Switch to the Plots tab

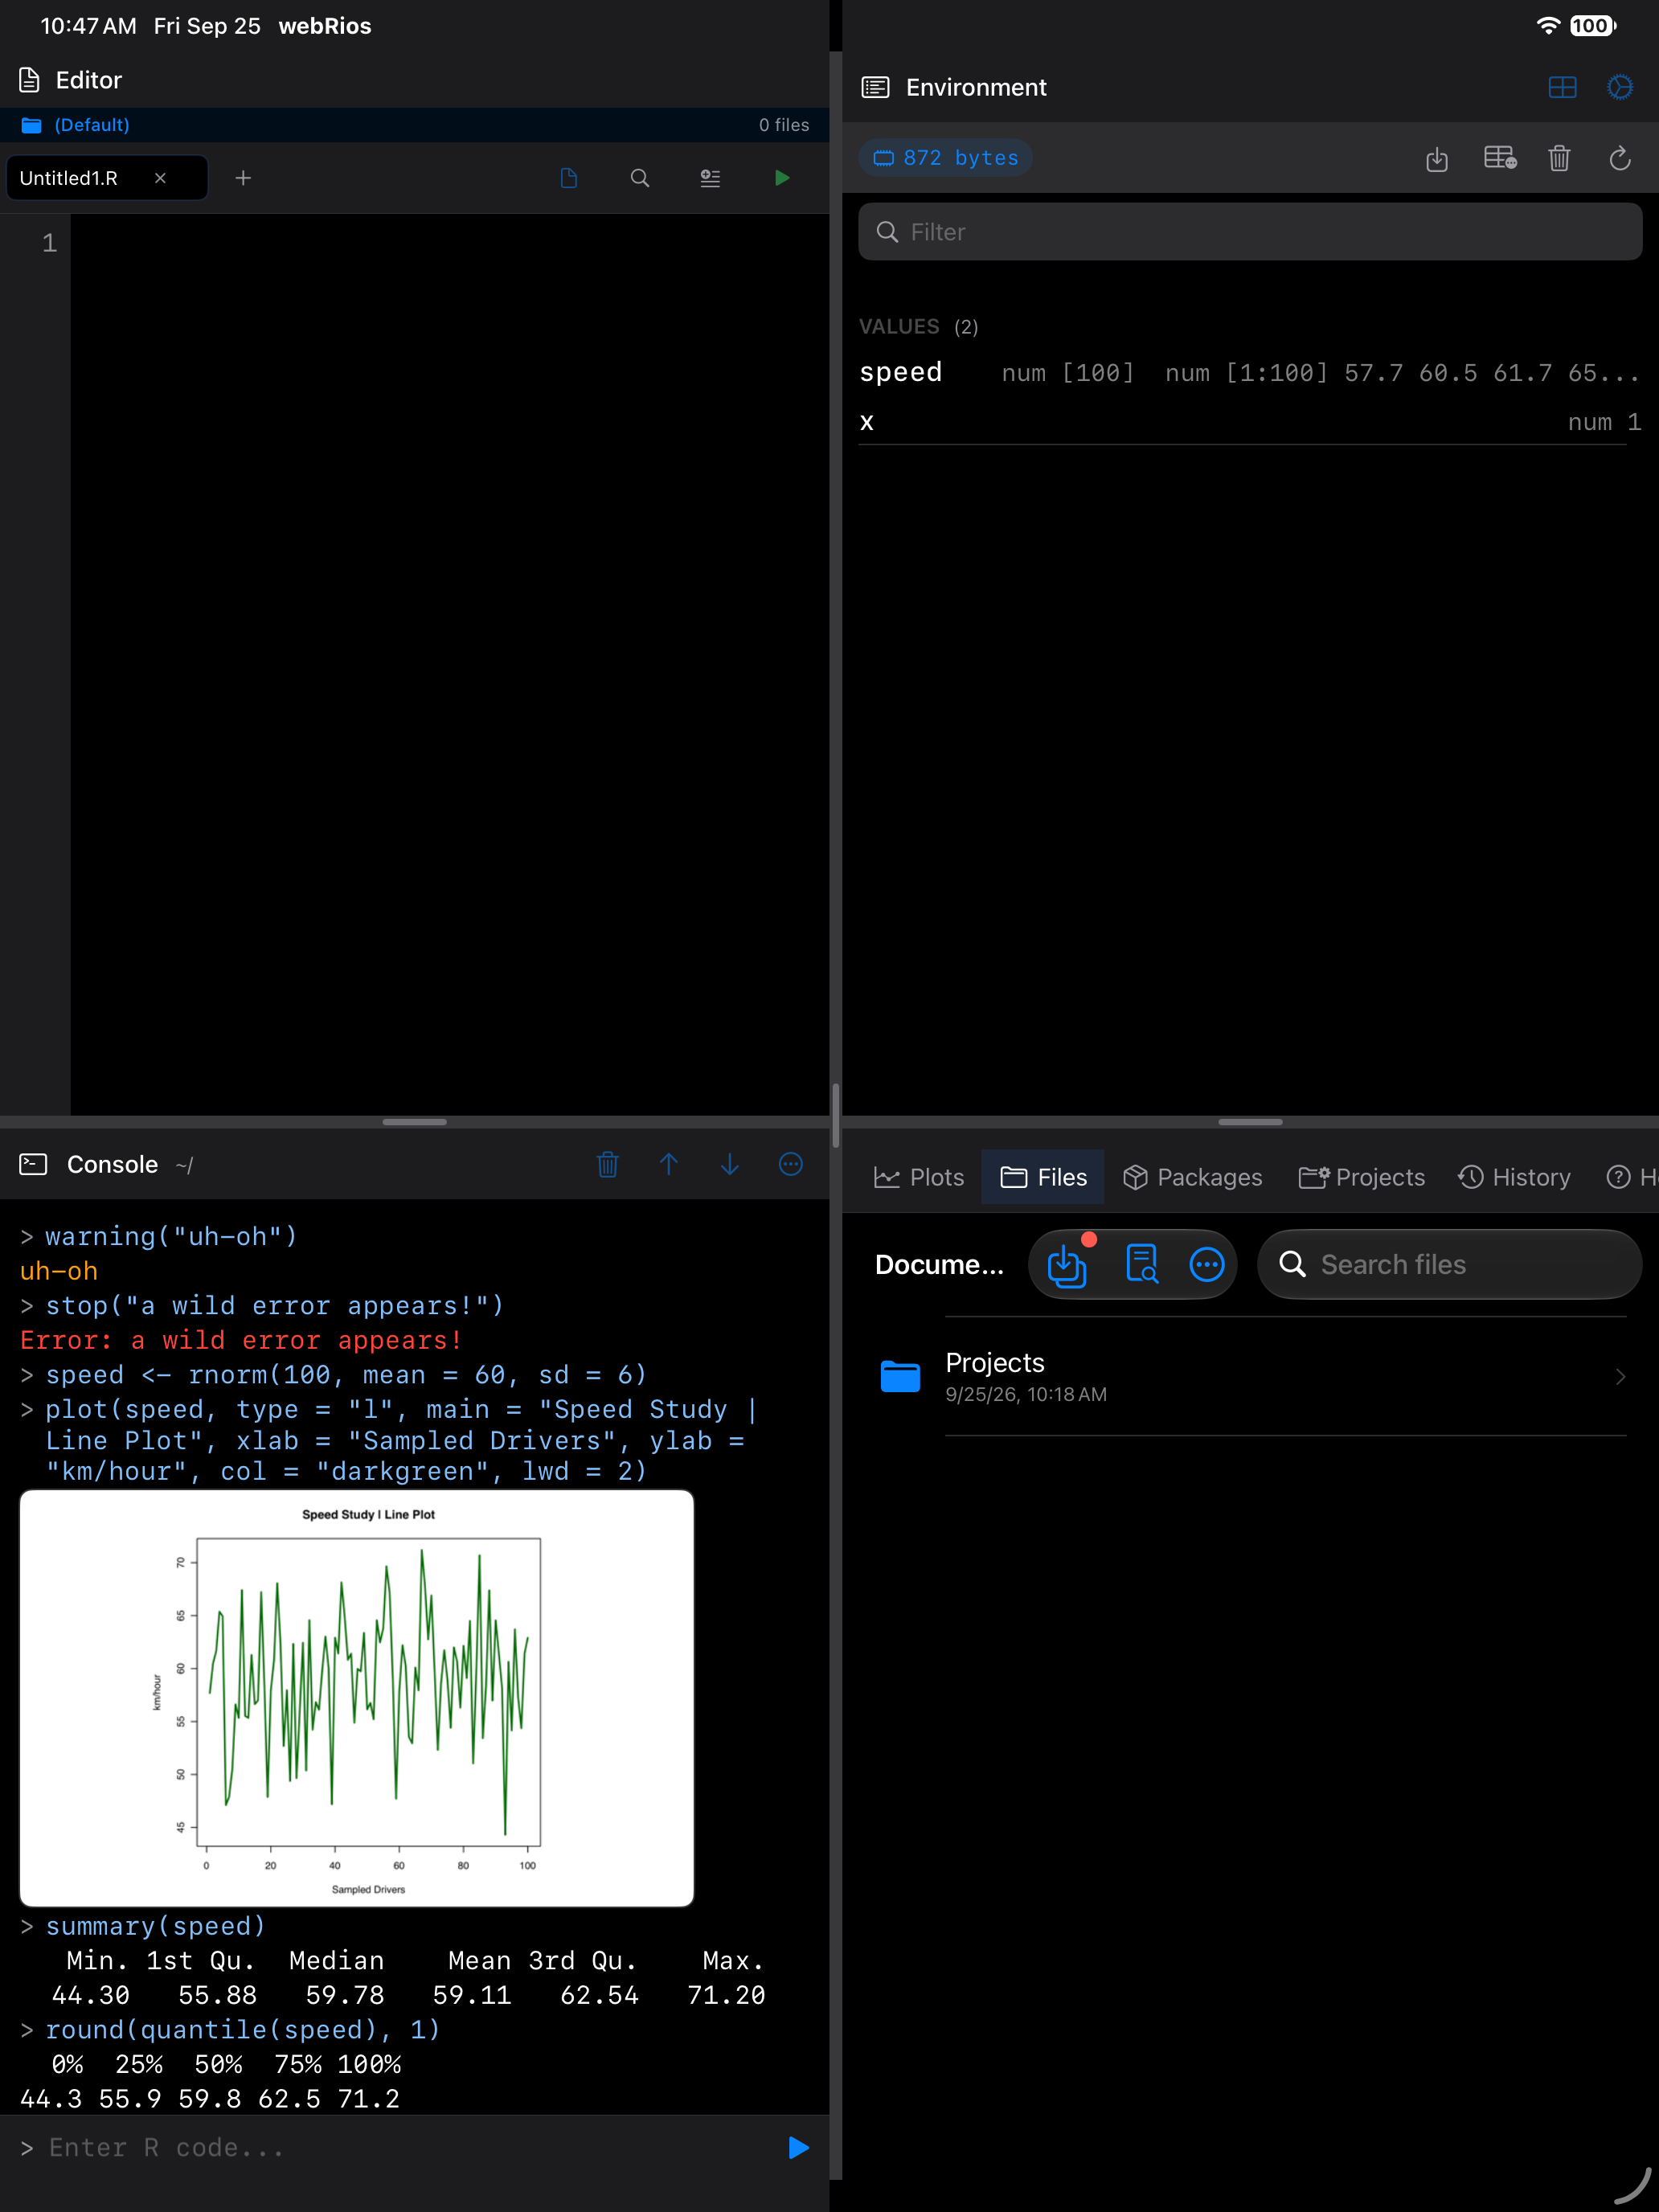(919, 1177)
